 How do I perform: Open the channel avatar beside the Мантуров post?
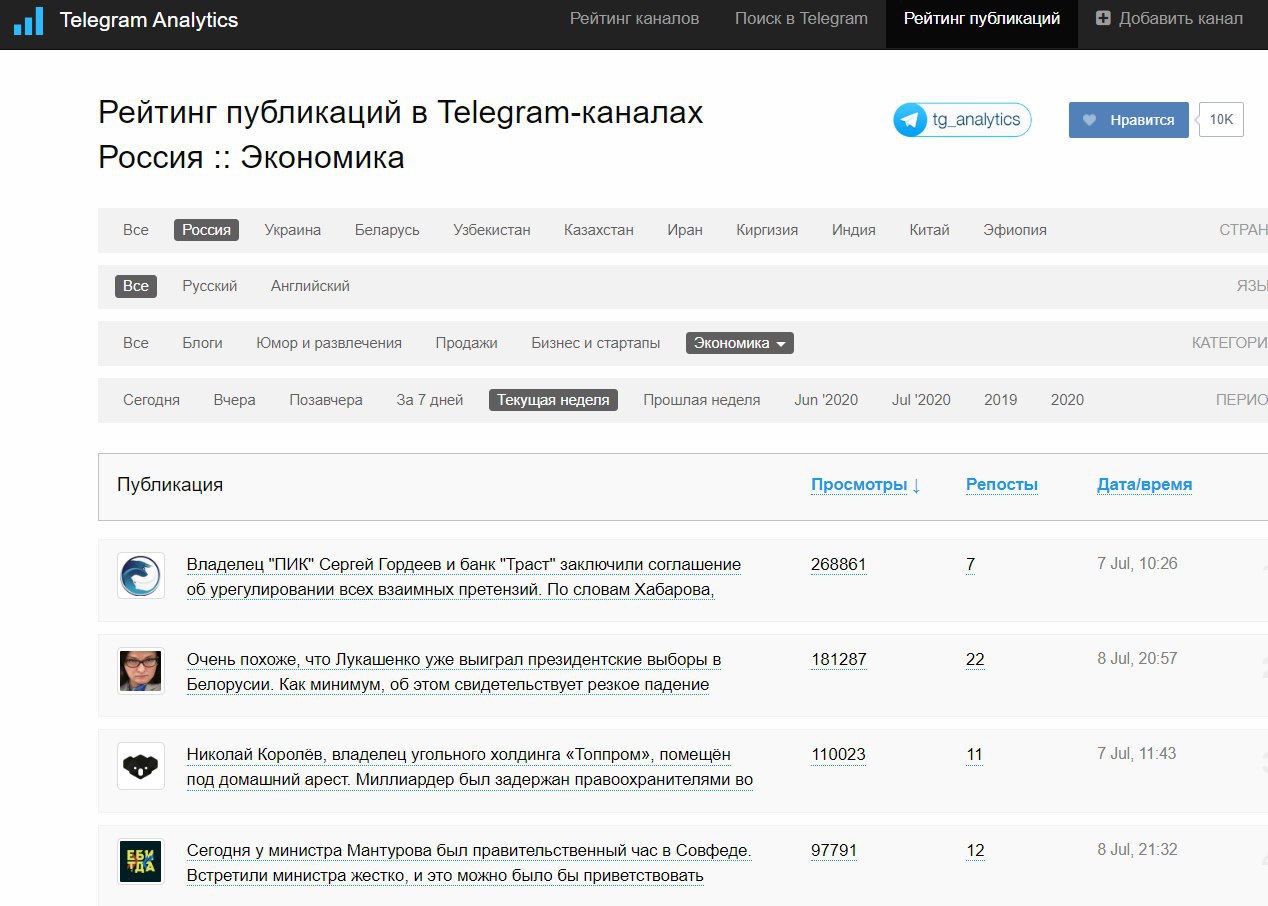coord(141,861)
